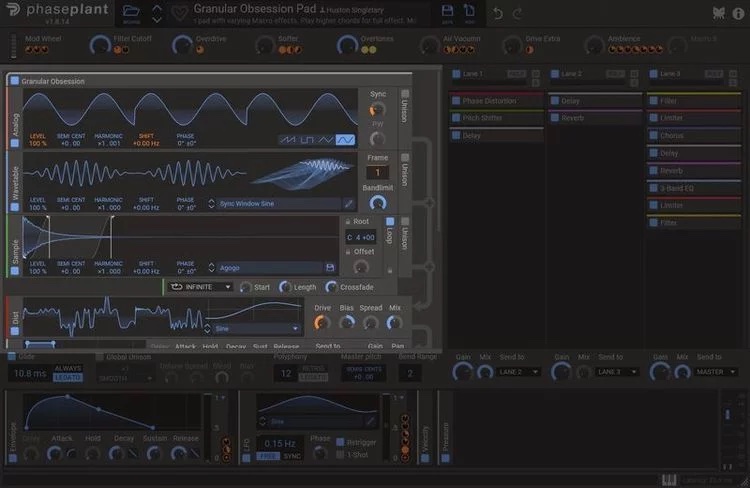
Task: Click the glide ALWAYS button
Action: click(67, 368)
